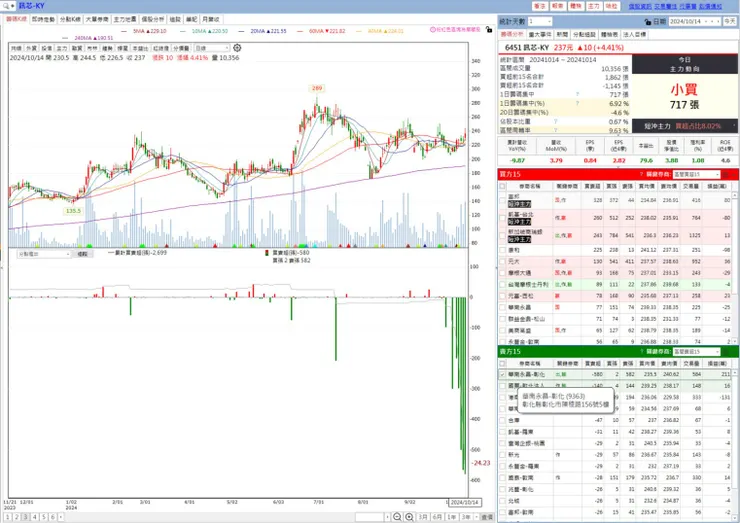Open the dropdown in the red buyer 15 header
Viewport: 740px width, 523px height.
(x=697, y=174)
